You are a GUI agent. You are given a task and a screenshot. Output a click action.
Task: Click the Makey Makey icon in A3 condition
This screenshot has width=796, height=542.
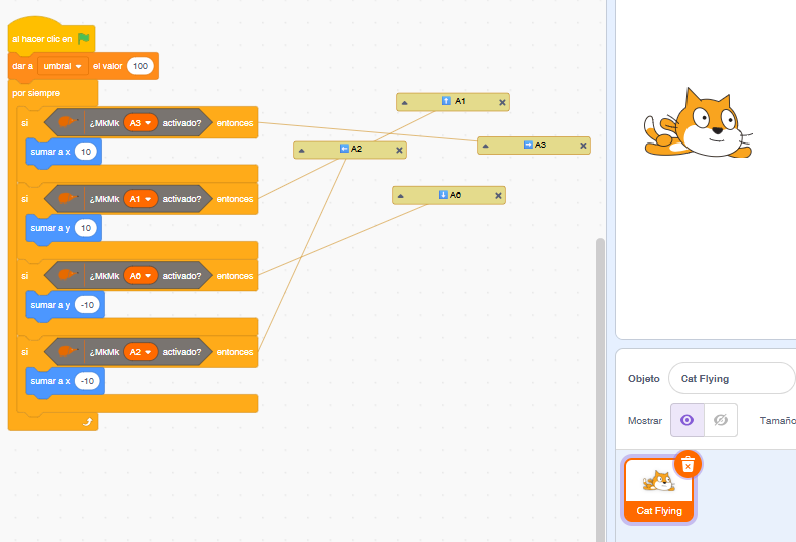(67, 122)
